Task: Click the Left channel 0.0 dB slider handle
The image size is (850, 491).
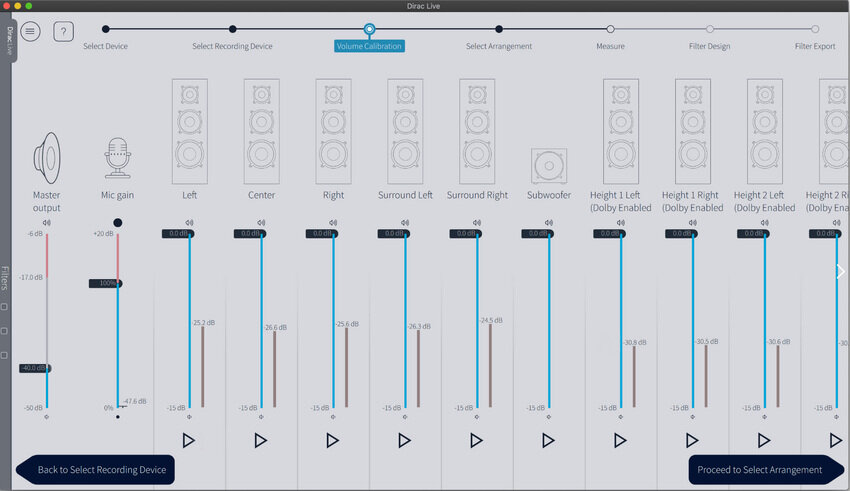Action: (x=178, y=234)
